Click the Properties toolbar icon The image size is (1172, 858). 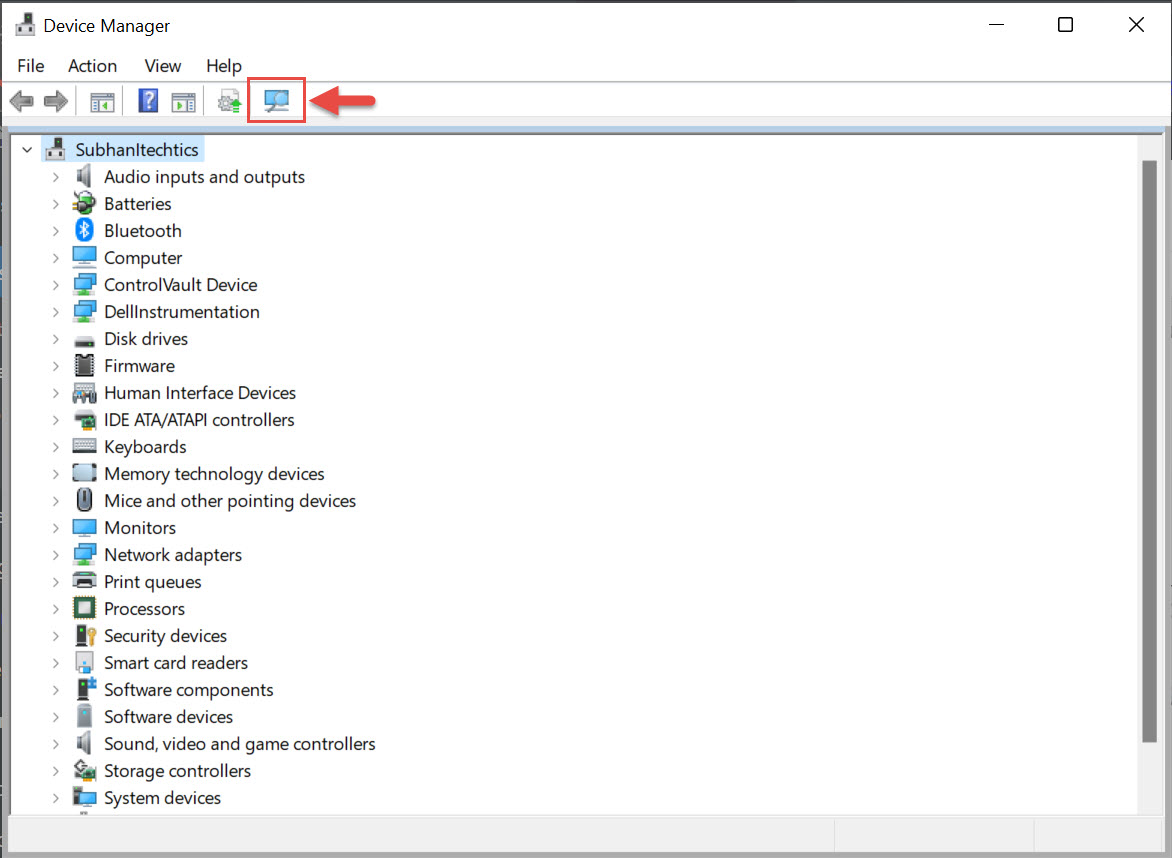click(181, 100)
